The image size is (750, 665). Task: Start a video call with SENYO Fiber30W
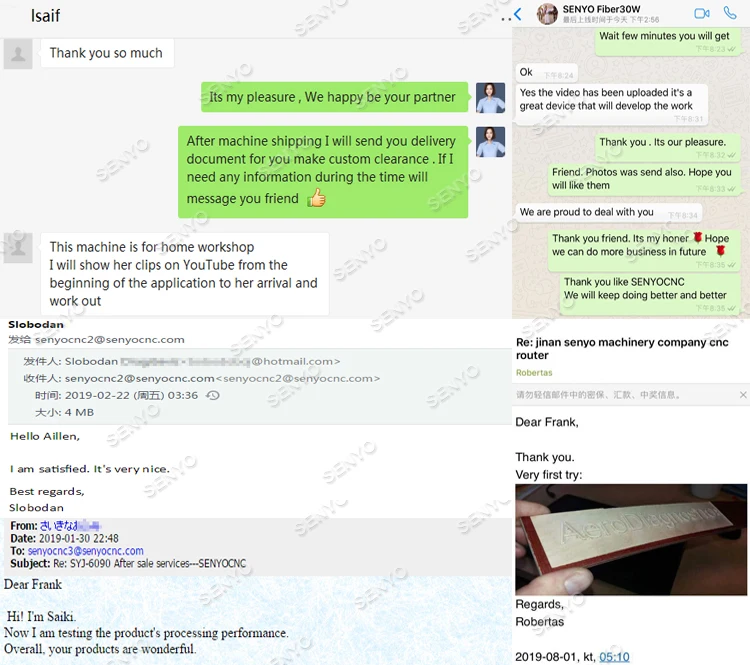coord(701,13)
